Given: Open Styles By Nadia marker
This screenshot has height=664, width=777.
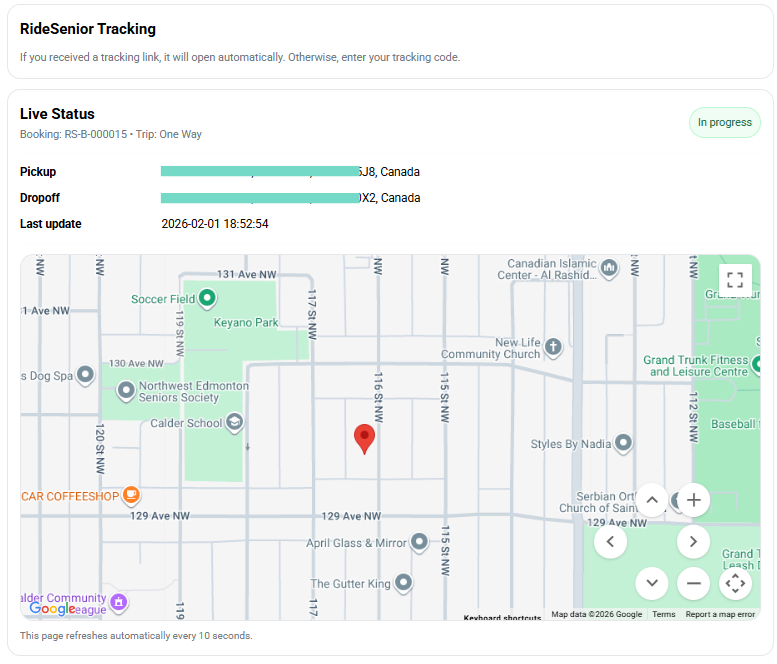Looking at the screenshot, I should (623, 442).
